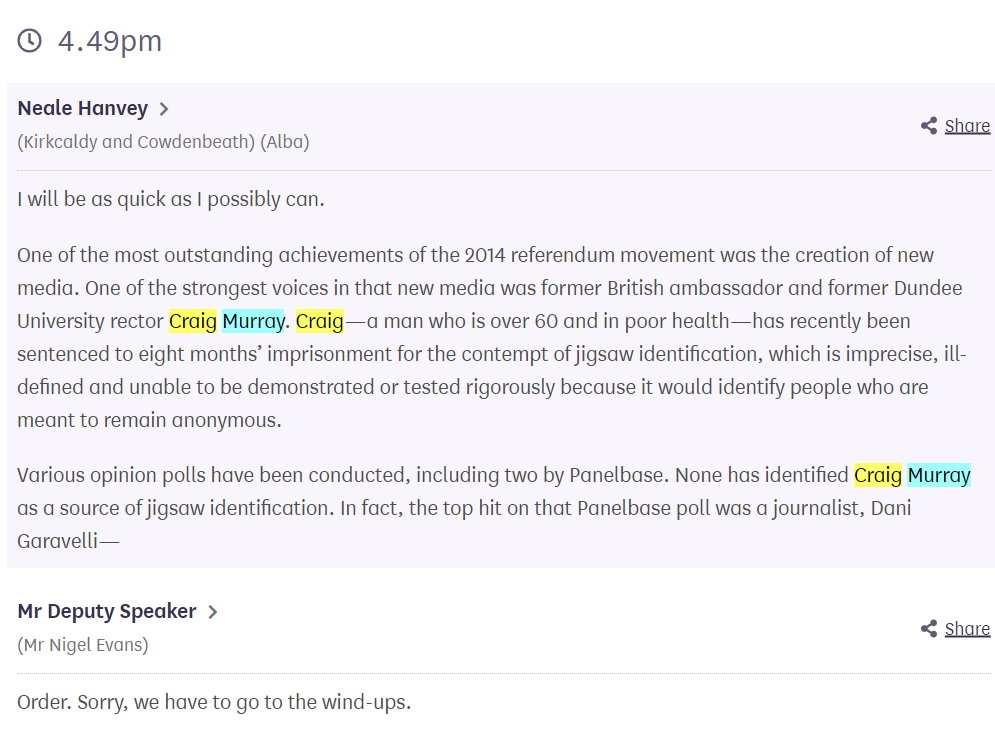The width and height of the screenshot is (995, 733).
Task: Click the Share link on the Deputy Speaker's contribution
Action: (x=967, y=629)
